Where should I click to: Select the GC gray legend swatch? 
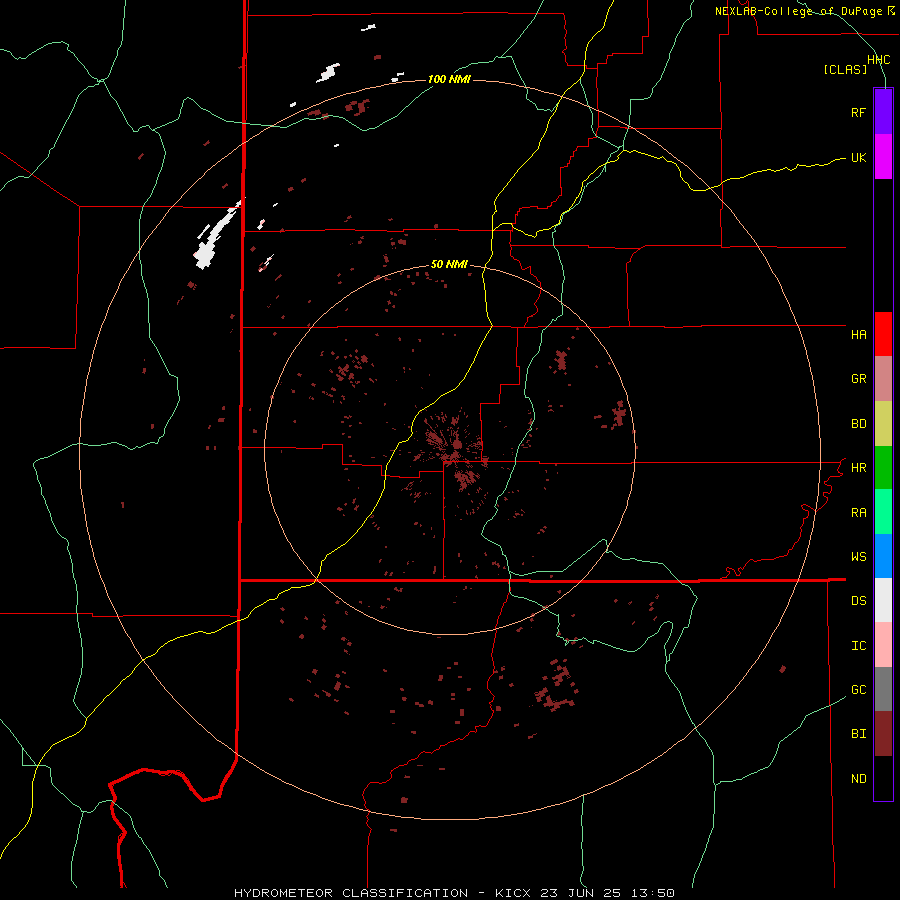point(883,689)
